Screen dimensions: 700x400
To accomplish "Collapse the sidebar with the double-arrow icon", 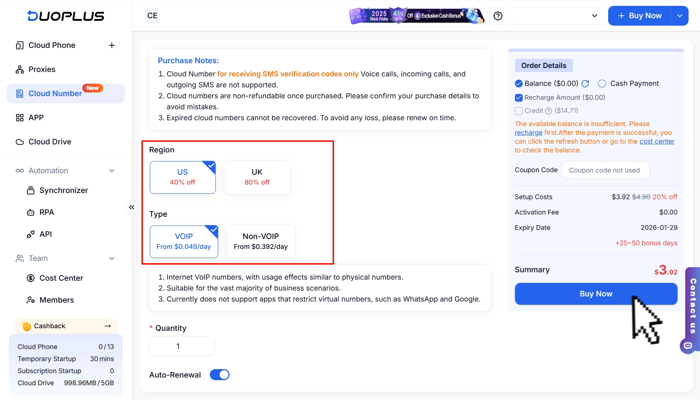I will click(131, 207).
